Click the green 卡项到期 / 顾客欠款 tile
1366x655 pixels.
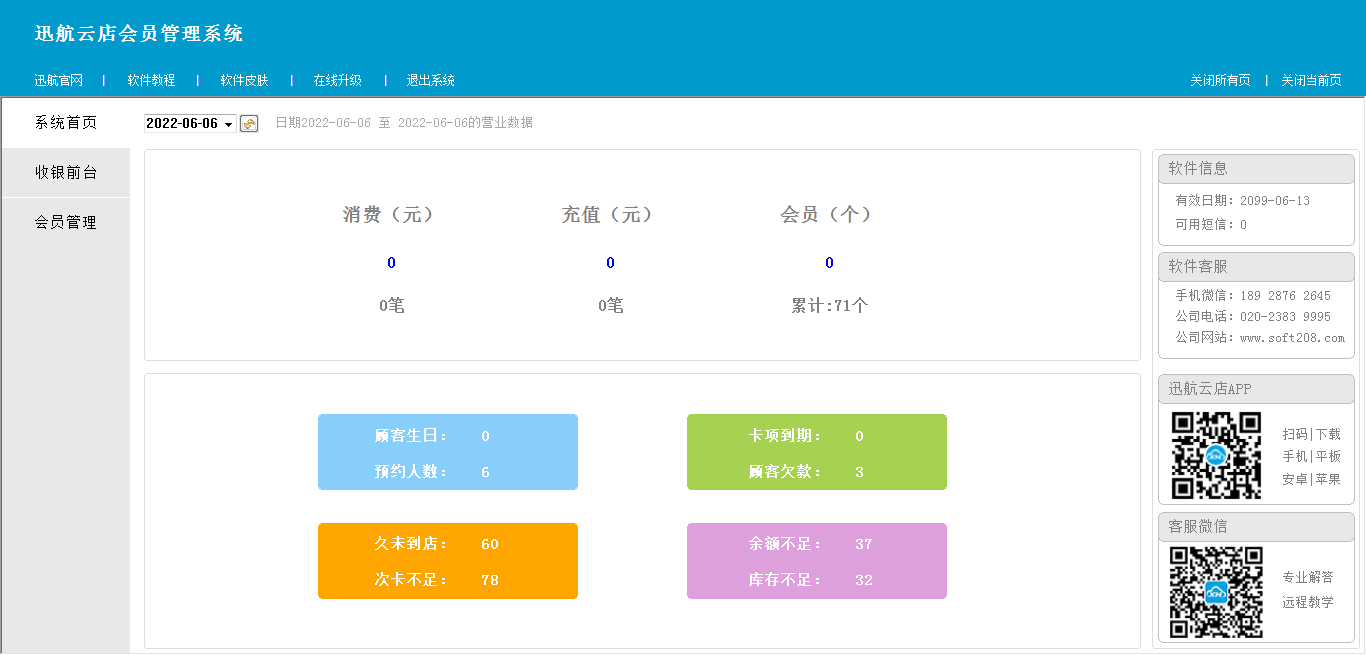pyautogui.click(x=816, y=452)
